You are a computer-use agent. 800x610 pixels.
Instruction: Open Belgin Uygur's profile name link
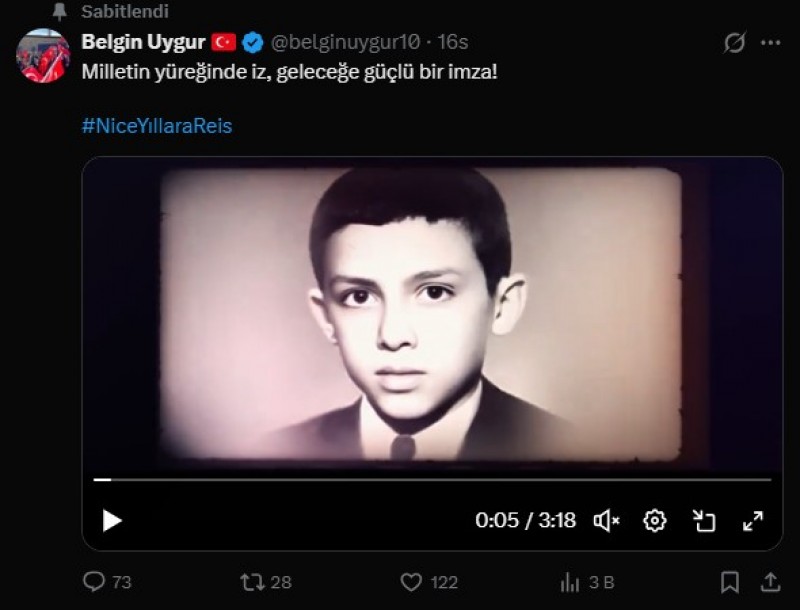coord(143,42)
